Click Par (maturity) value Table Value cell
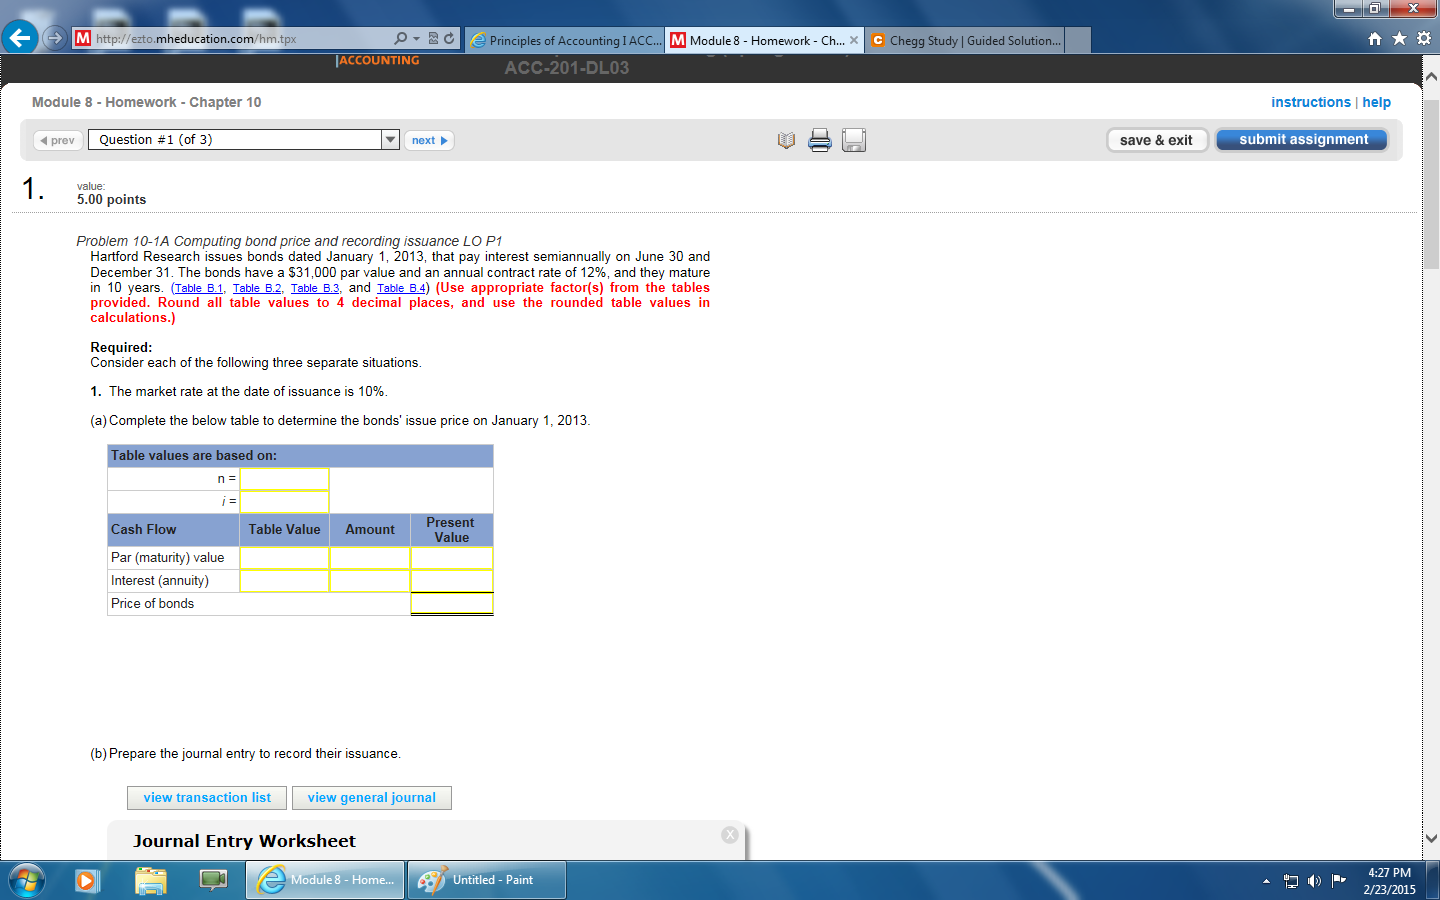This screenshot has width=1440, height=900. click(284, 558)
